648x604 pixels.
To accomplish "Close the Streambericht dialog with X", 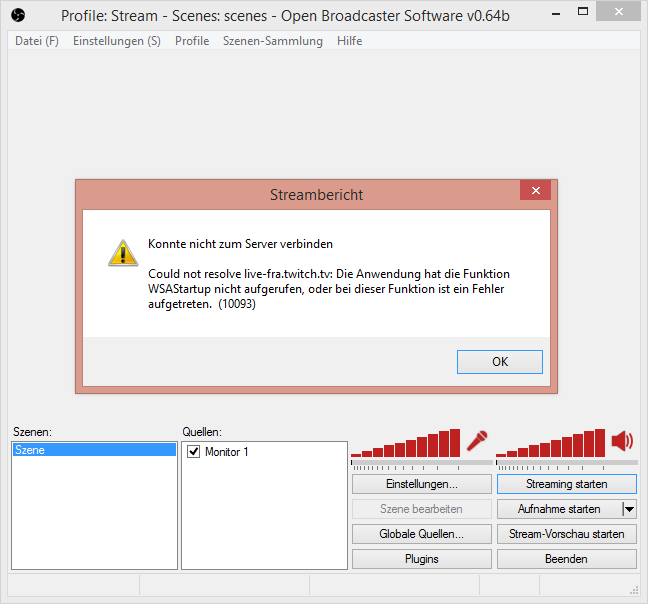I will point(536,190).
